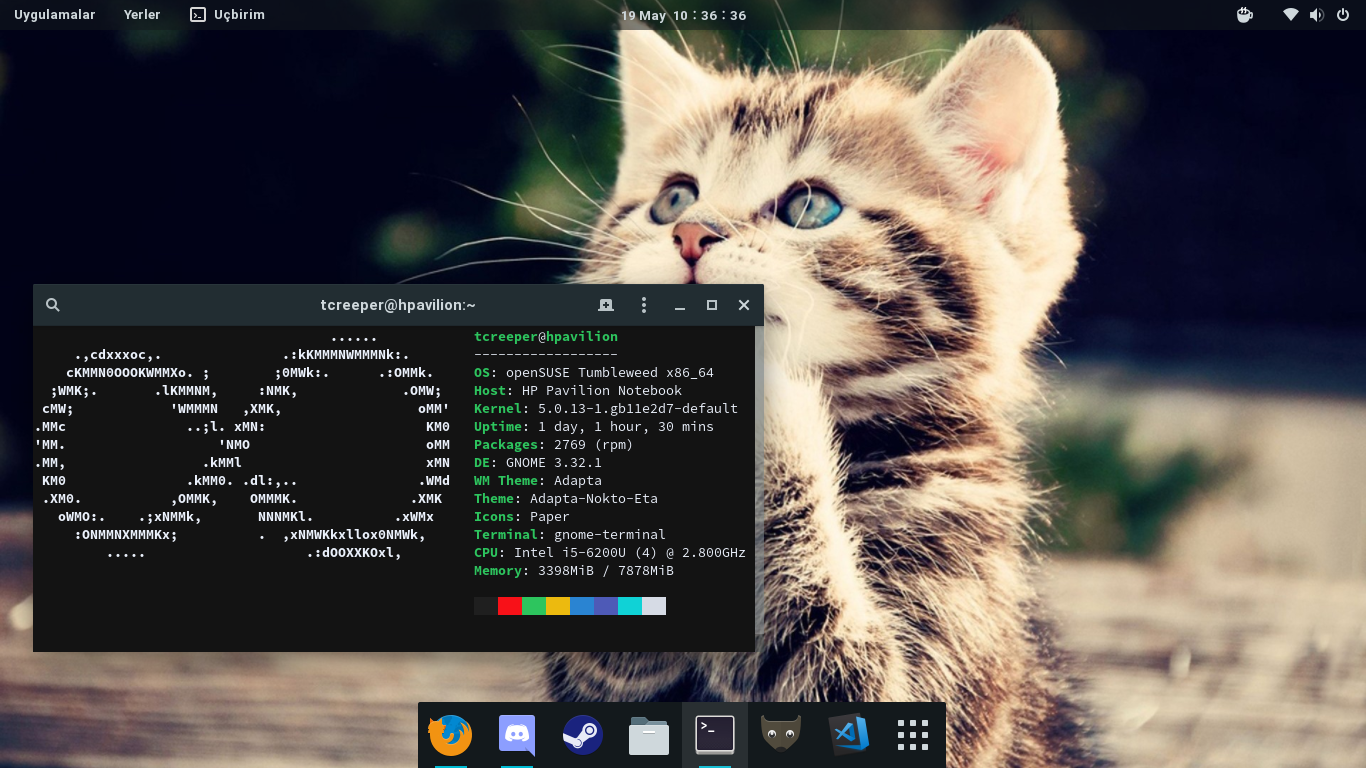Launch GIMP from the dock
Screen dimensions: 1366x768
coord(781,735)
